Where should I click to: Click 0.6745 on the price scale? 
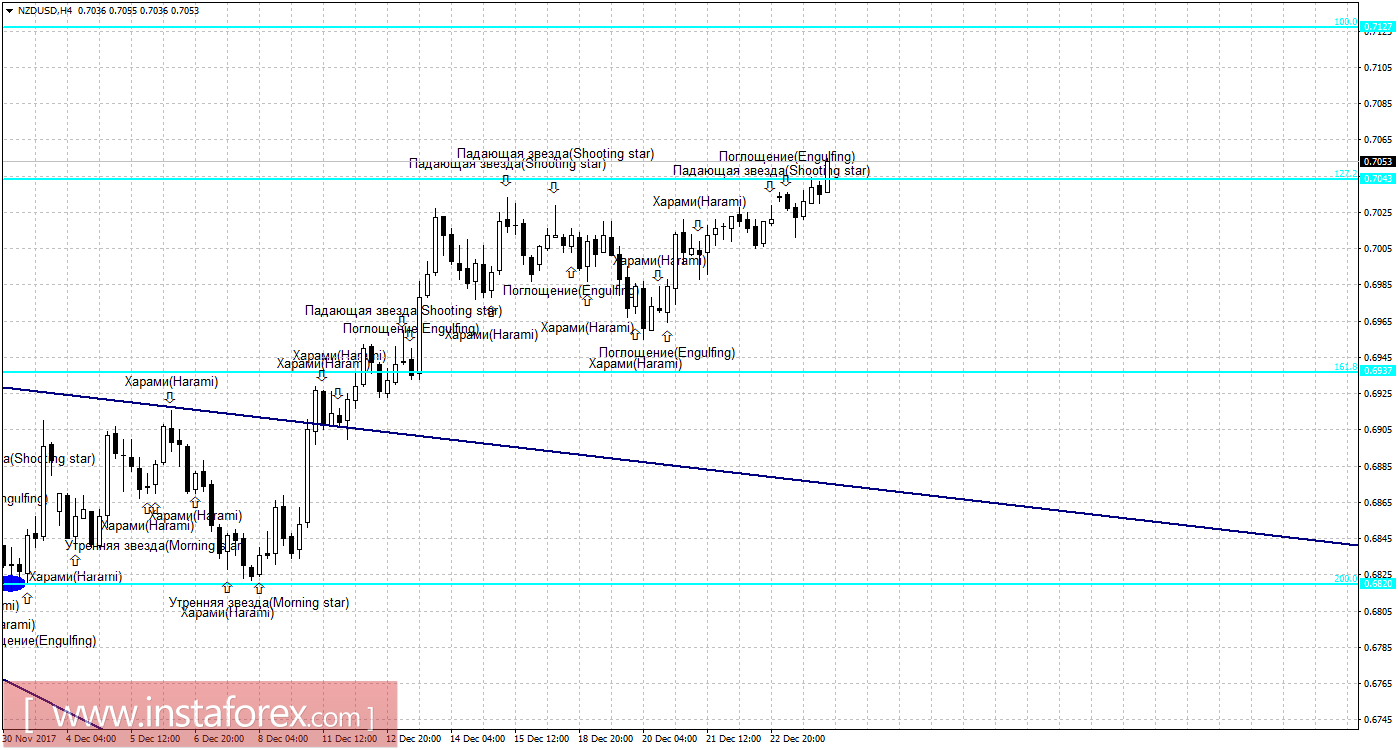1378,720
